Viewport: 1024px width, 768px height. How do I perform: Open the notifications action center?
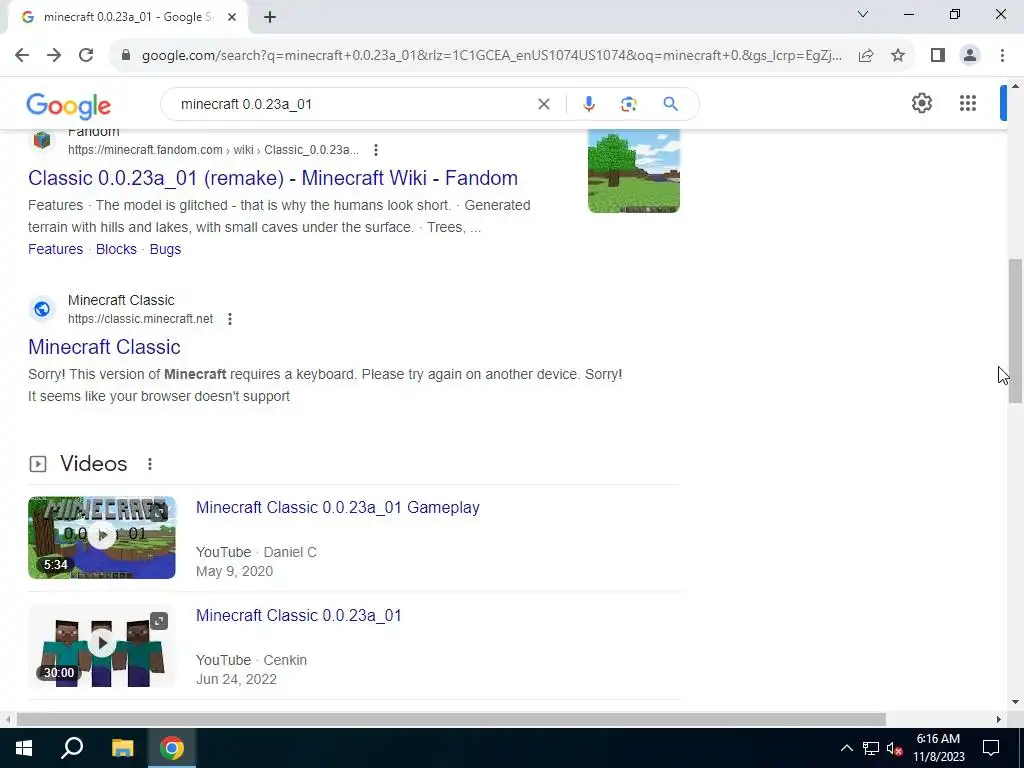(x=991, y=748)
